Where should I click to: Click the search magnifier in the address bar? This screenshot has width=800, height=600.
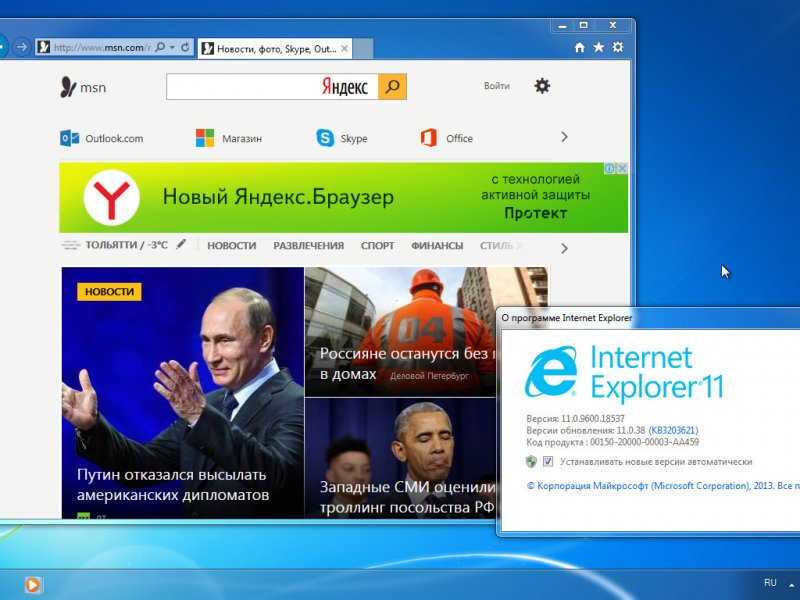pyautogui.click(x=160, y=47)
